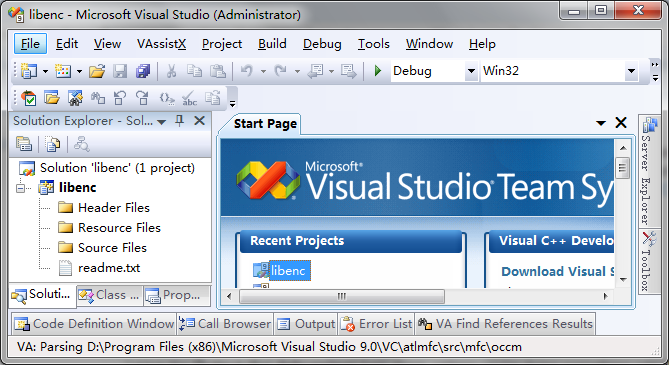
Task: Click the Download Visual link
Action: pos(558,272)
